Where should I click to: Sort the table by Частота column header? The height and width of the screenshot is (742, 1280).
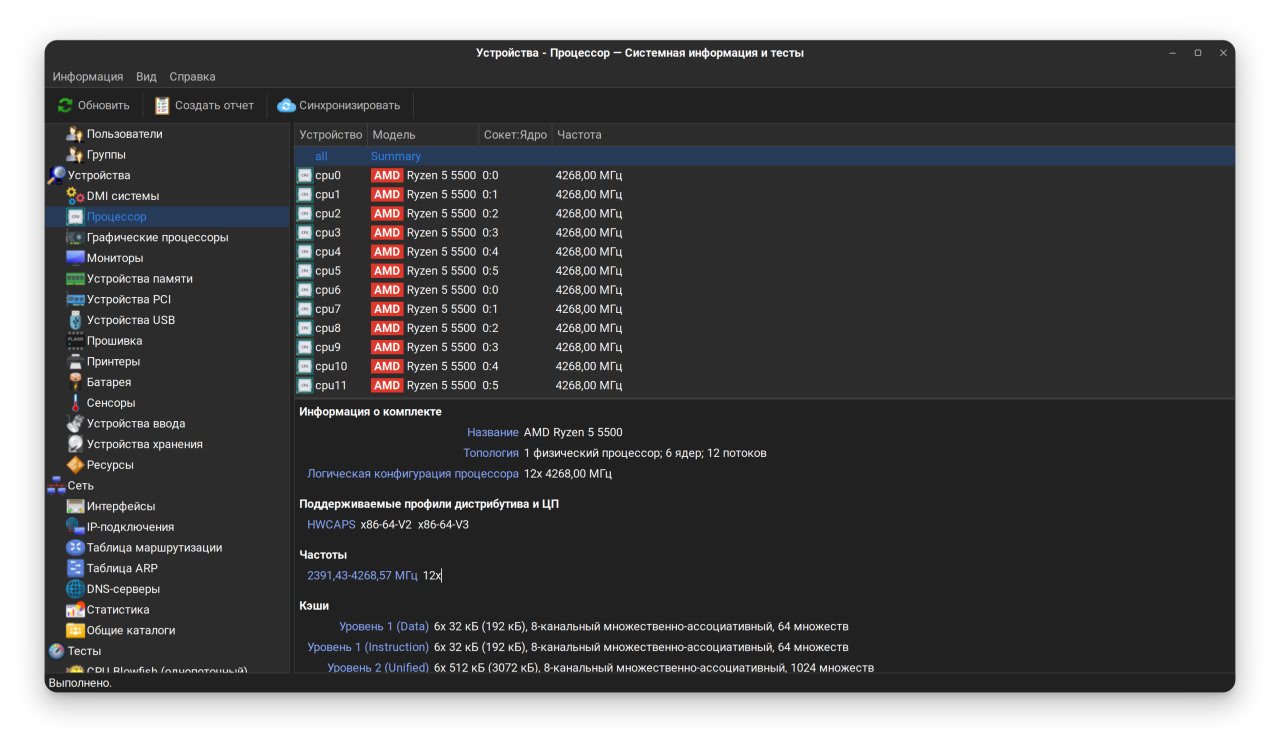point(579,135)
